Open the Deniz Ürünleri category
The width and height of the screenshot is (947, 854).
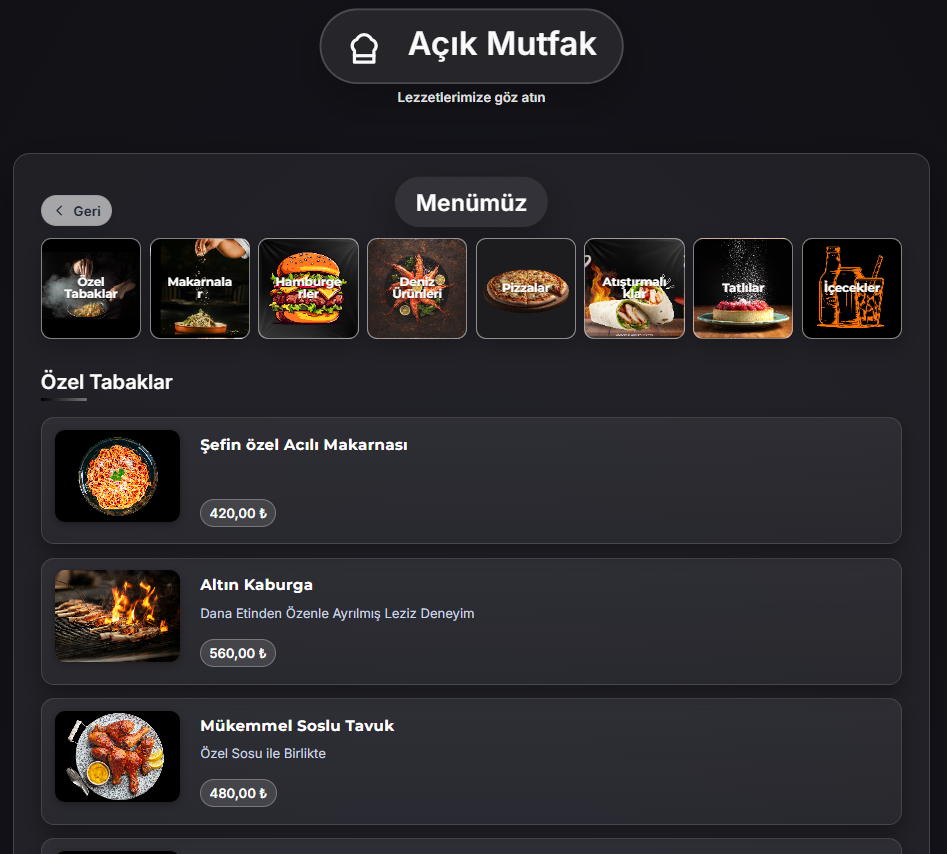click(417, 288)
